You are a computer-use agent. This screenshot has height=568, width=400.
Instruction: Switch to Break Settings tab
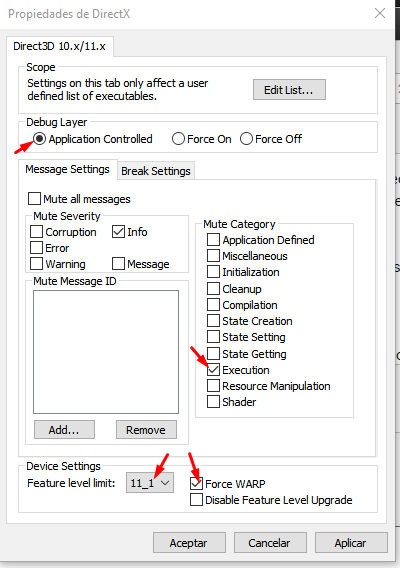(156, 171)
